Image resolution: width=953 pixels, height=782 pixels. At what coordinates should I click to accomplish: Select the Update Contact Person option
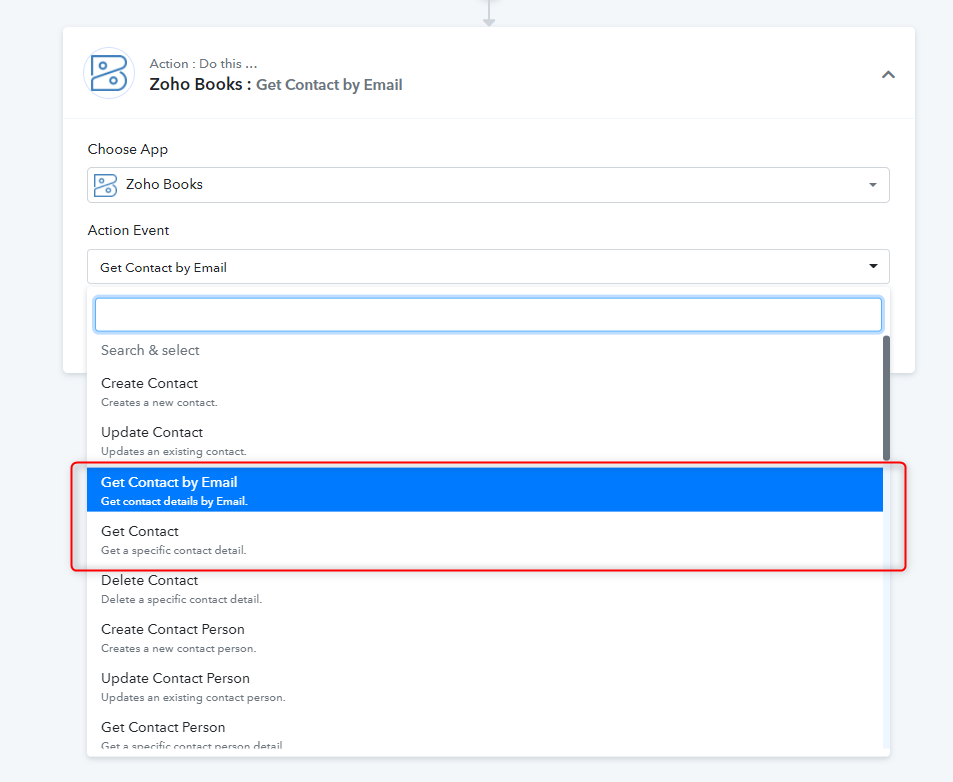(x=485, y=687)
